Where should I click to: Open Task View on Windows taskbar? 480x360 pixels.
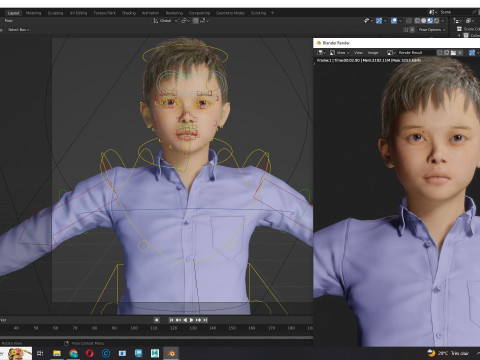[40, 353]
